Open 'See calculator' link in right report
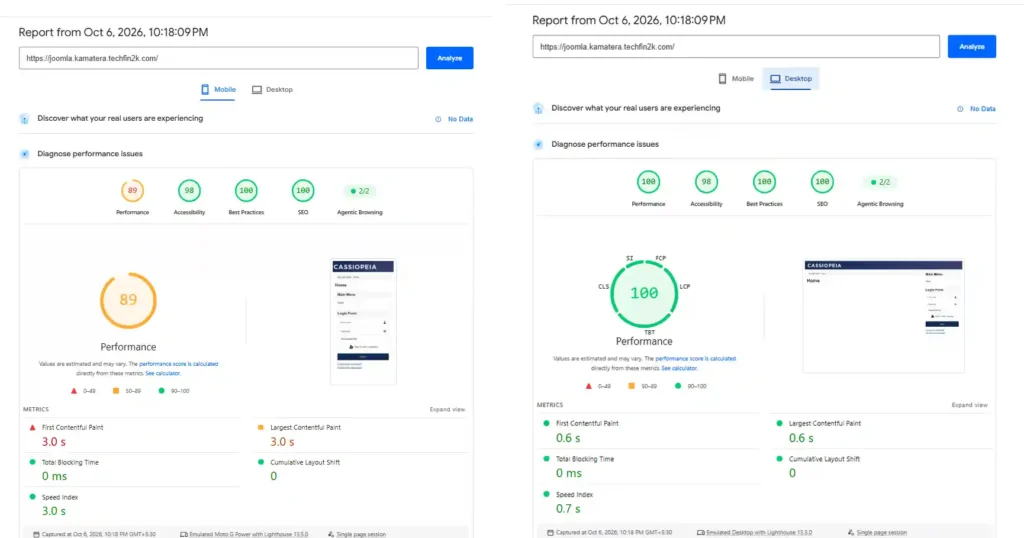 pos(679,368)
